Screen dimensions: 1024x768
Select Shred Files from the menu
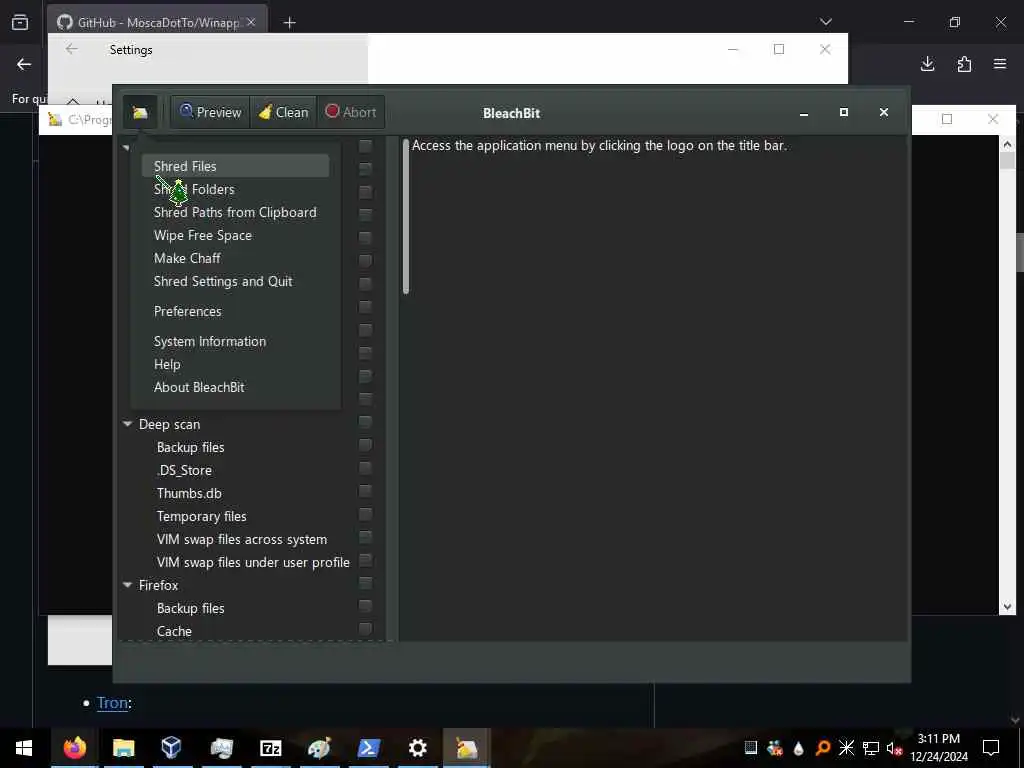[x=235, y=166]
